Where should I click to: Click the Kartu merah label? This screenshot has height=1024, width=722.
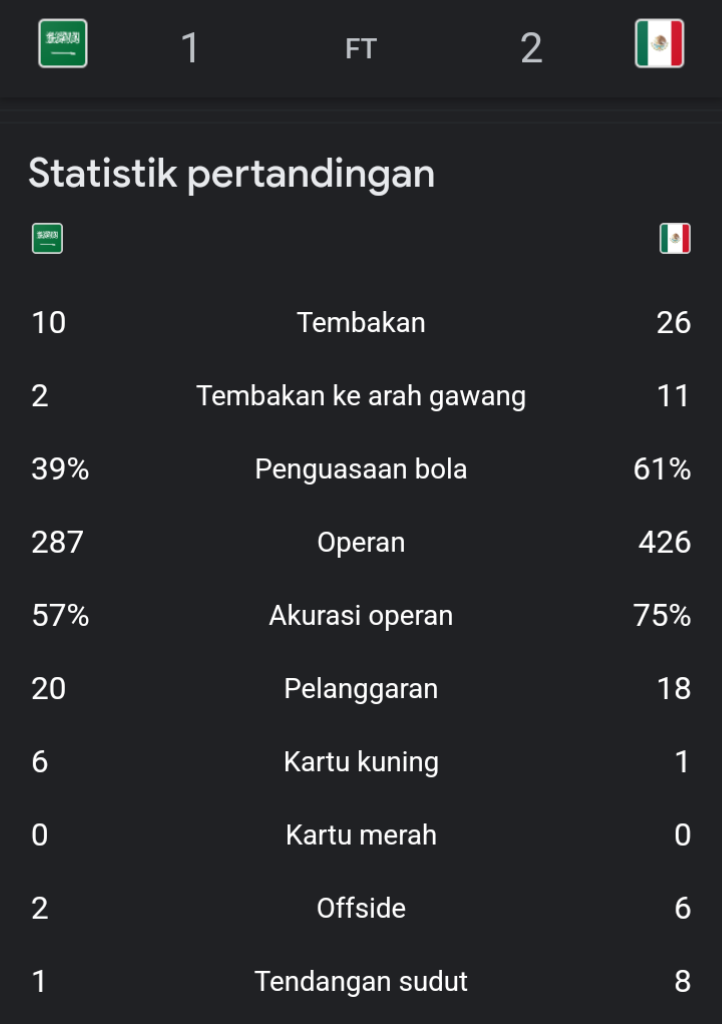coord(361,835)
